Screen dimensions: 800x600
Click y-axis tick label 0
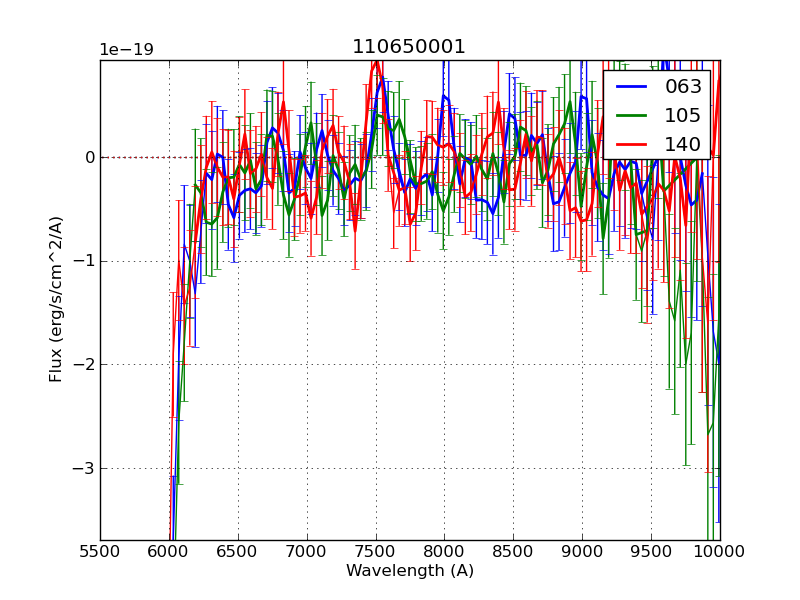(x=89, y=157)
